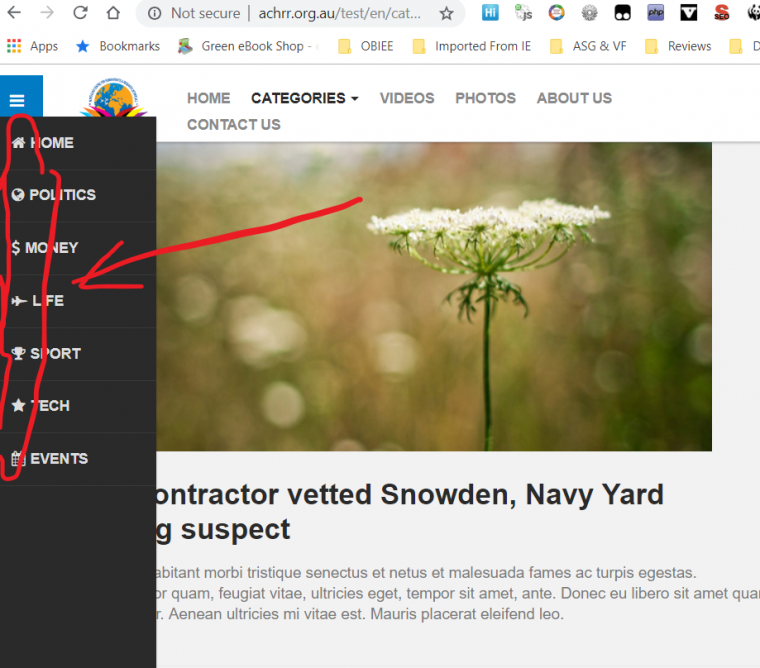Click the white flower article image
The image size is (760, 668).
(x=434, y=296)
